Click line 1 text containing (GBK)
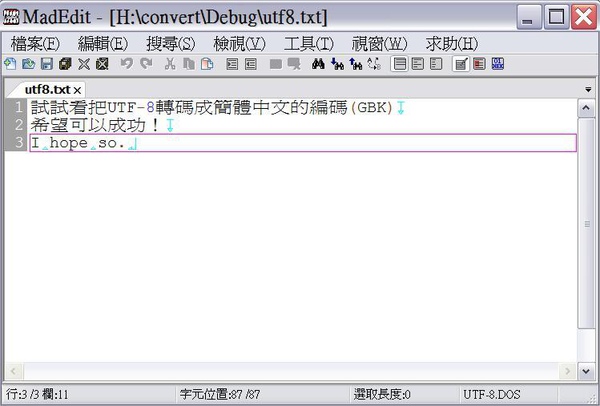The width and height of the screenshot is (600, 406). (x=212, y=108)
